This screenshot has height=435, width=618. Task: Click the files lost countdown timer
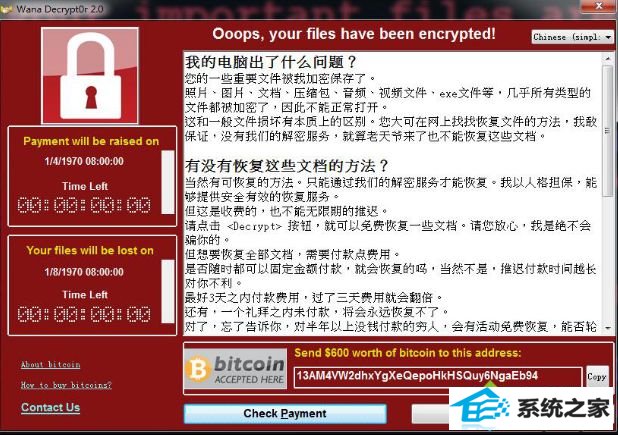coord(84,314)
